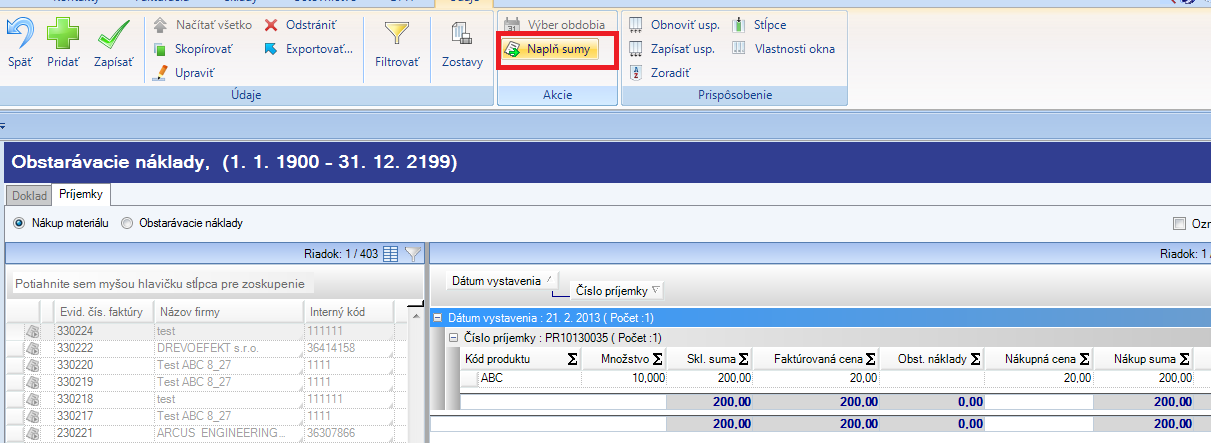
Task: Click the sigma icon in Faktúrovaná cena column
Action: (x=871, y=358)
